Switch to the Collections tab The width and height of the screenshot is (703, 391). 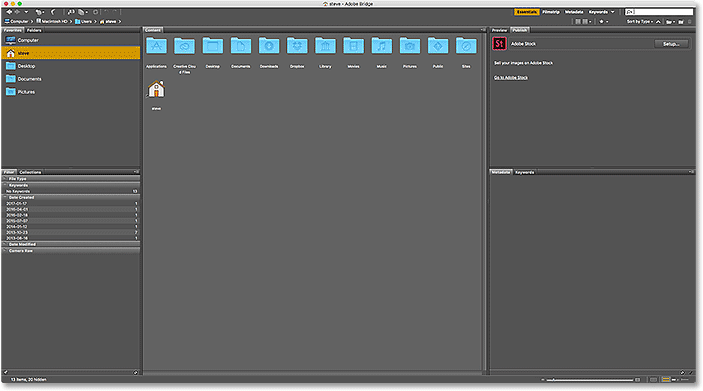coord(30,172)
